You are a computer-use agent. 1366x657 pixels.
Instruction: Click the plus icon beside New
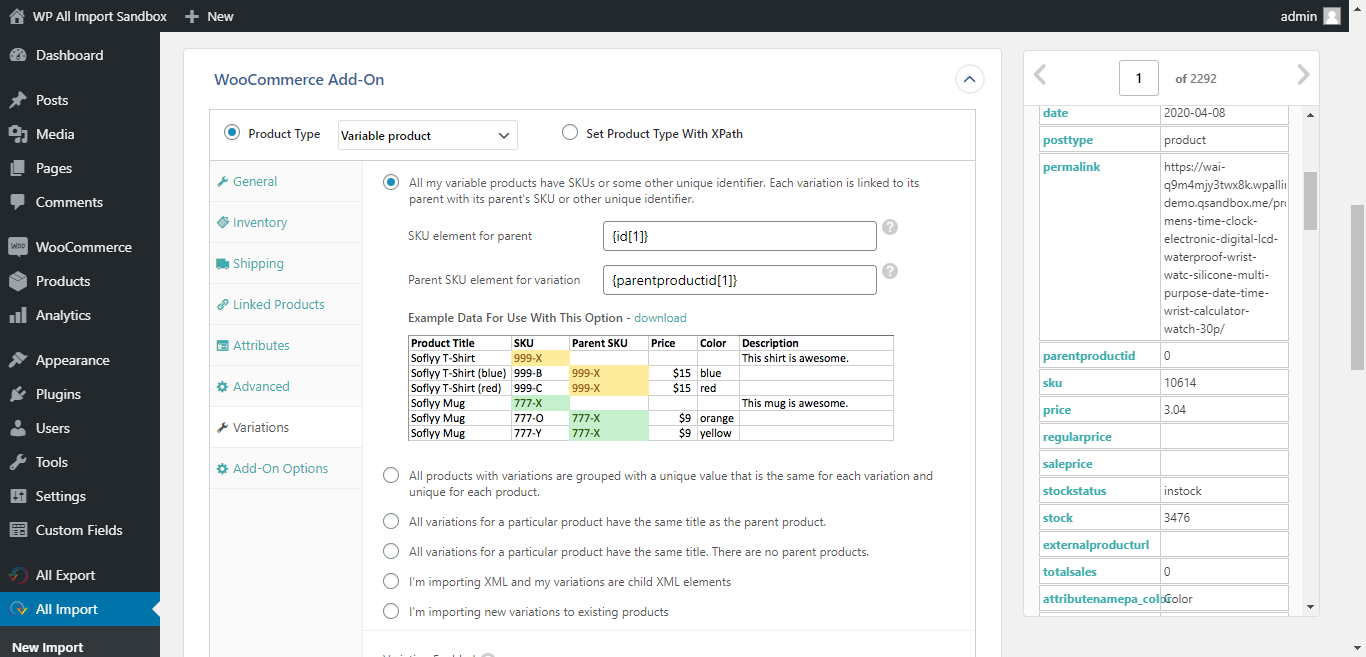193,16
